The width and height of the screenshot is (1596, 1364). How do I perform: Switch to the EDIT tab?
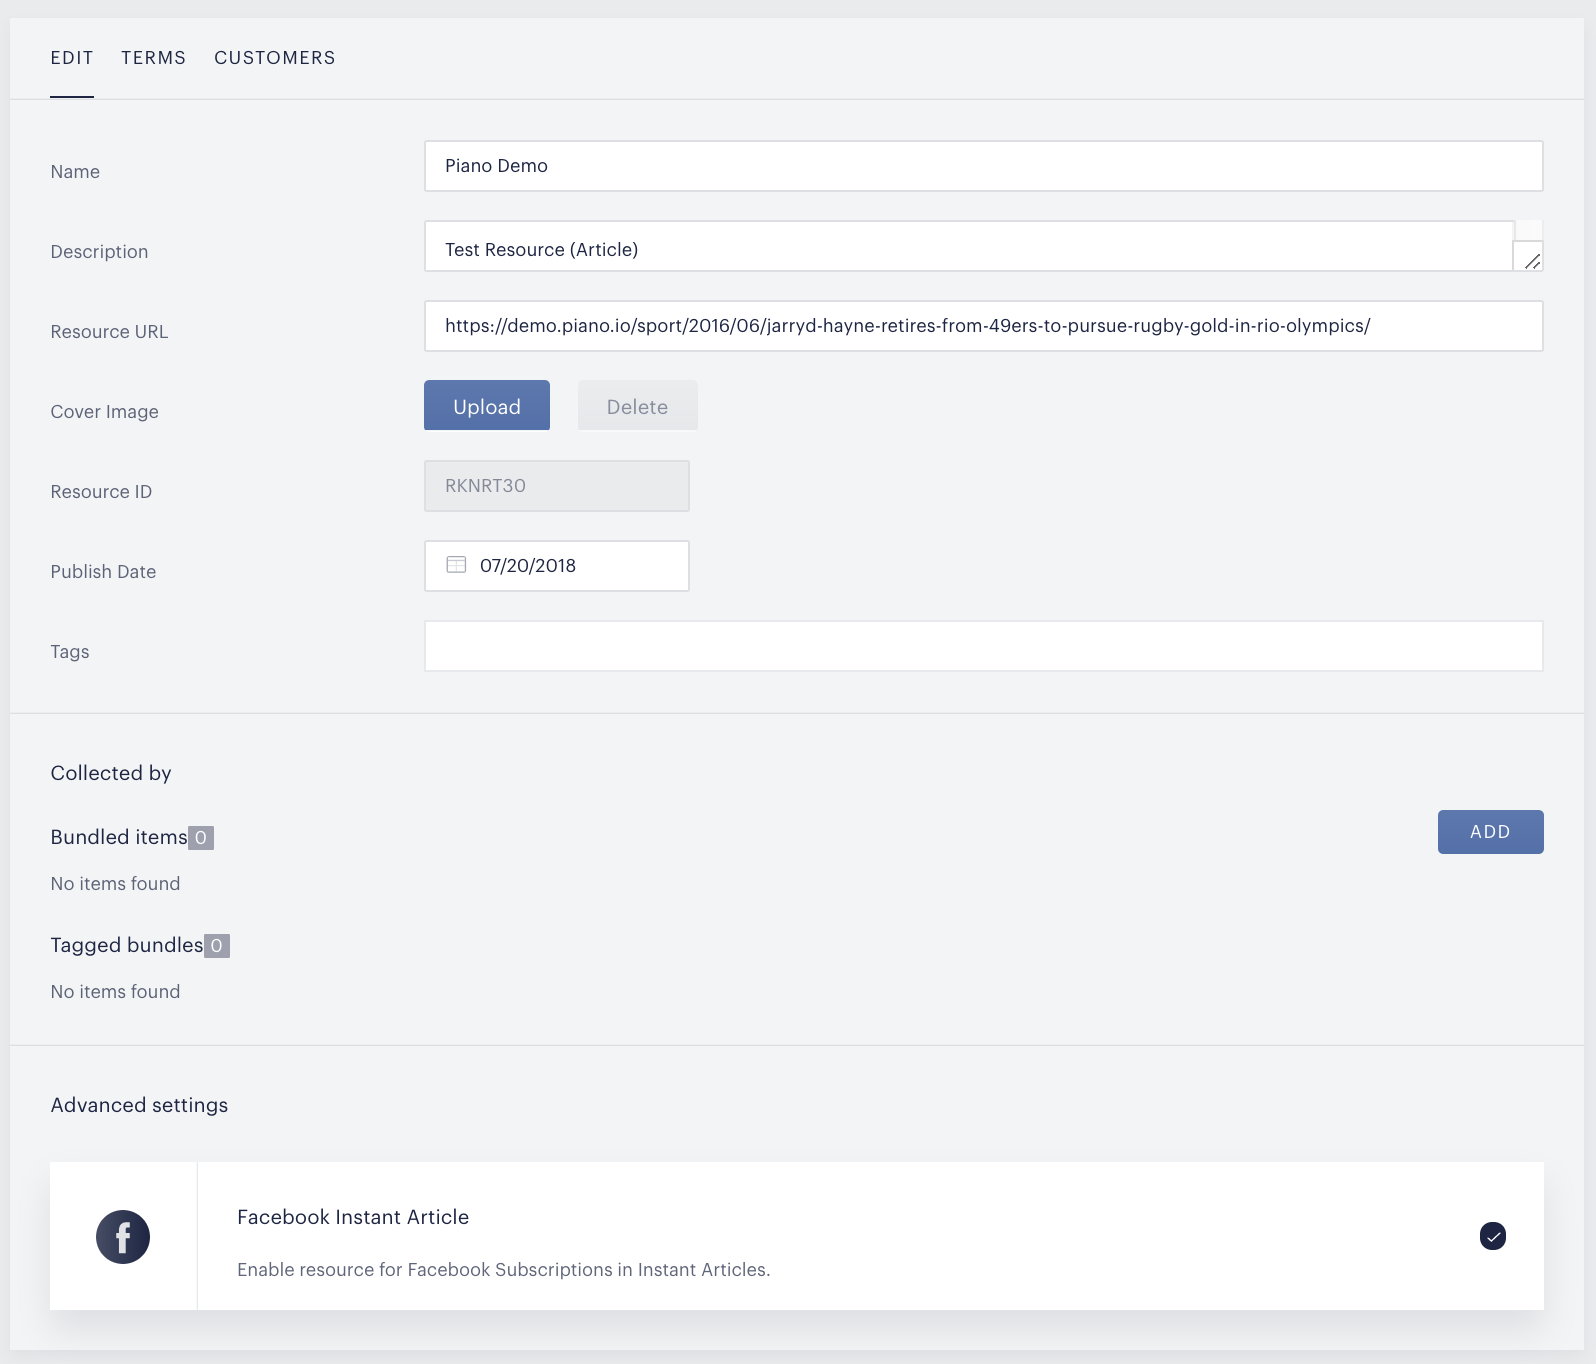[x=72, y=58]
